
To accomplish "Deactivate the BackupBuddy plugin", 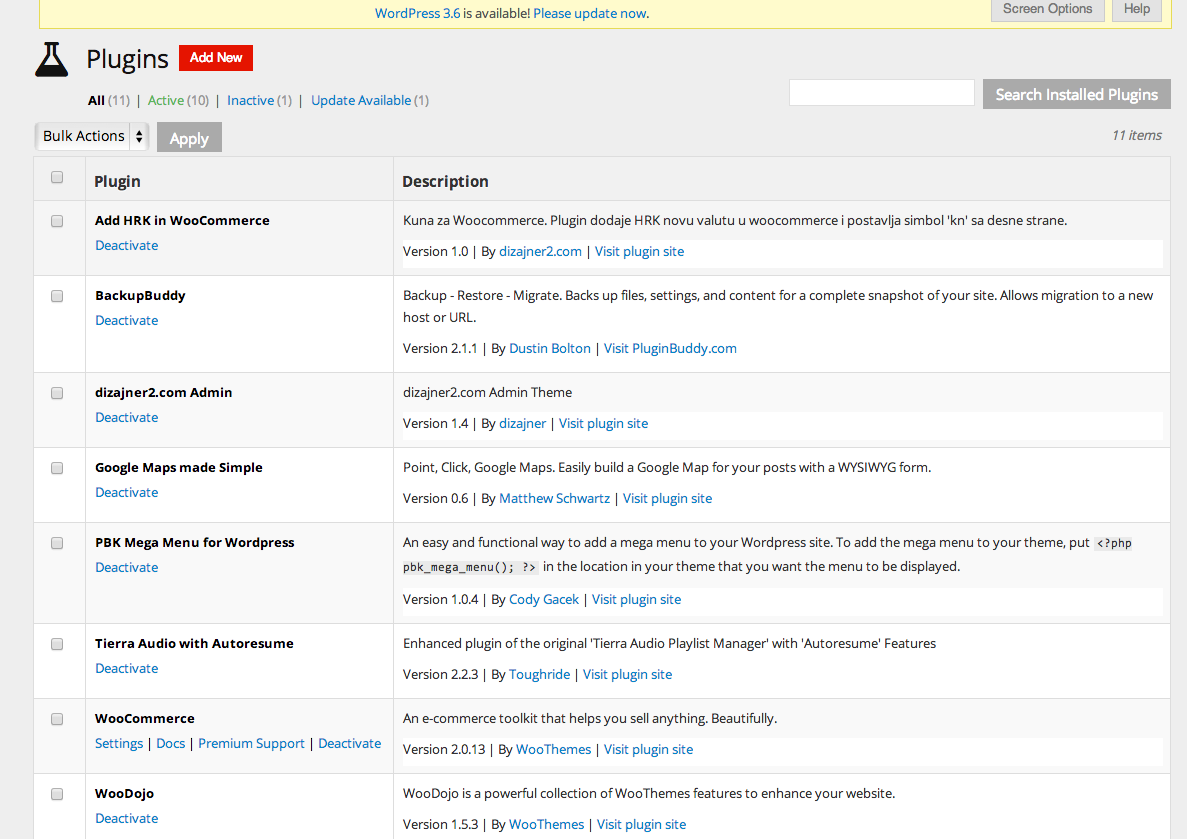I will tap(126, 320).
